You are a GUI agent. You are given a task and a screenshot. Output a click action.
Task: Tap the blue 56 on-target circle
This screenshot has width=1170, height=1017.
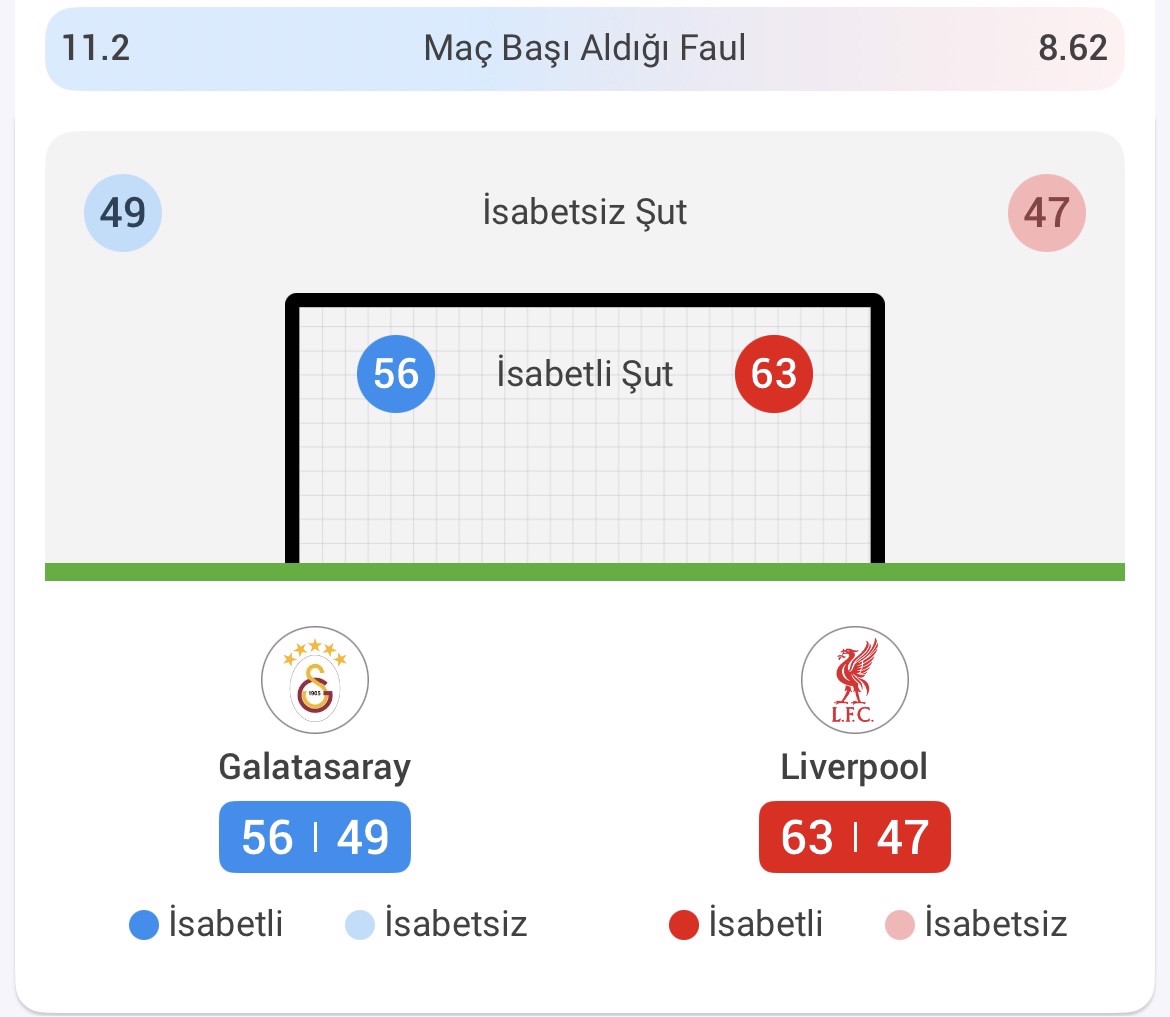click(x=396, y=374)
